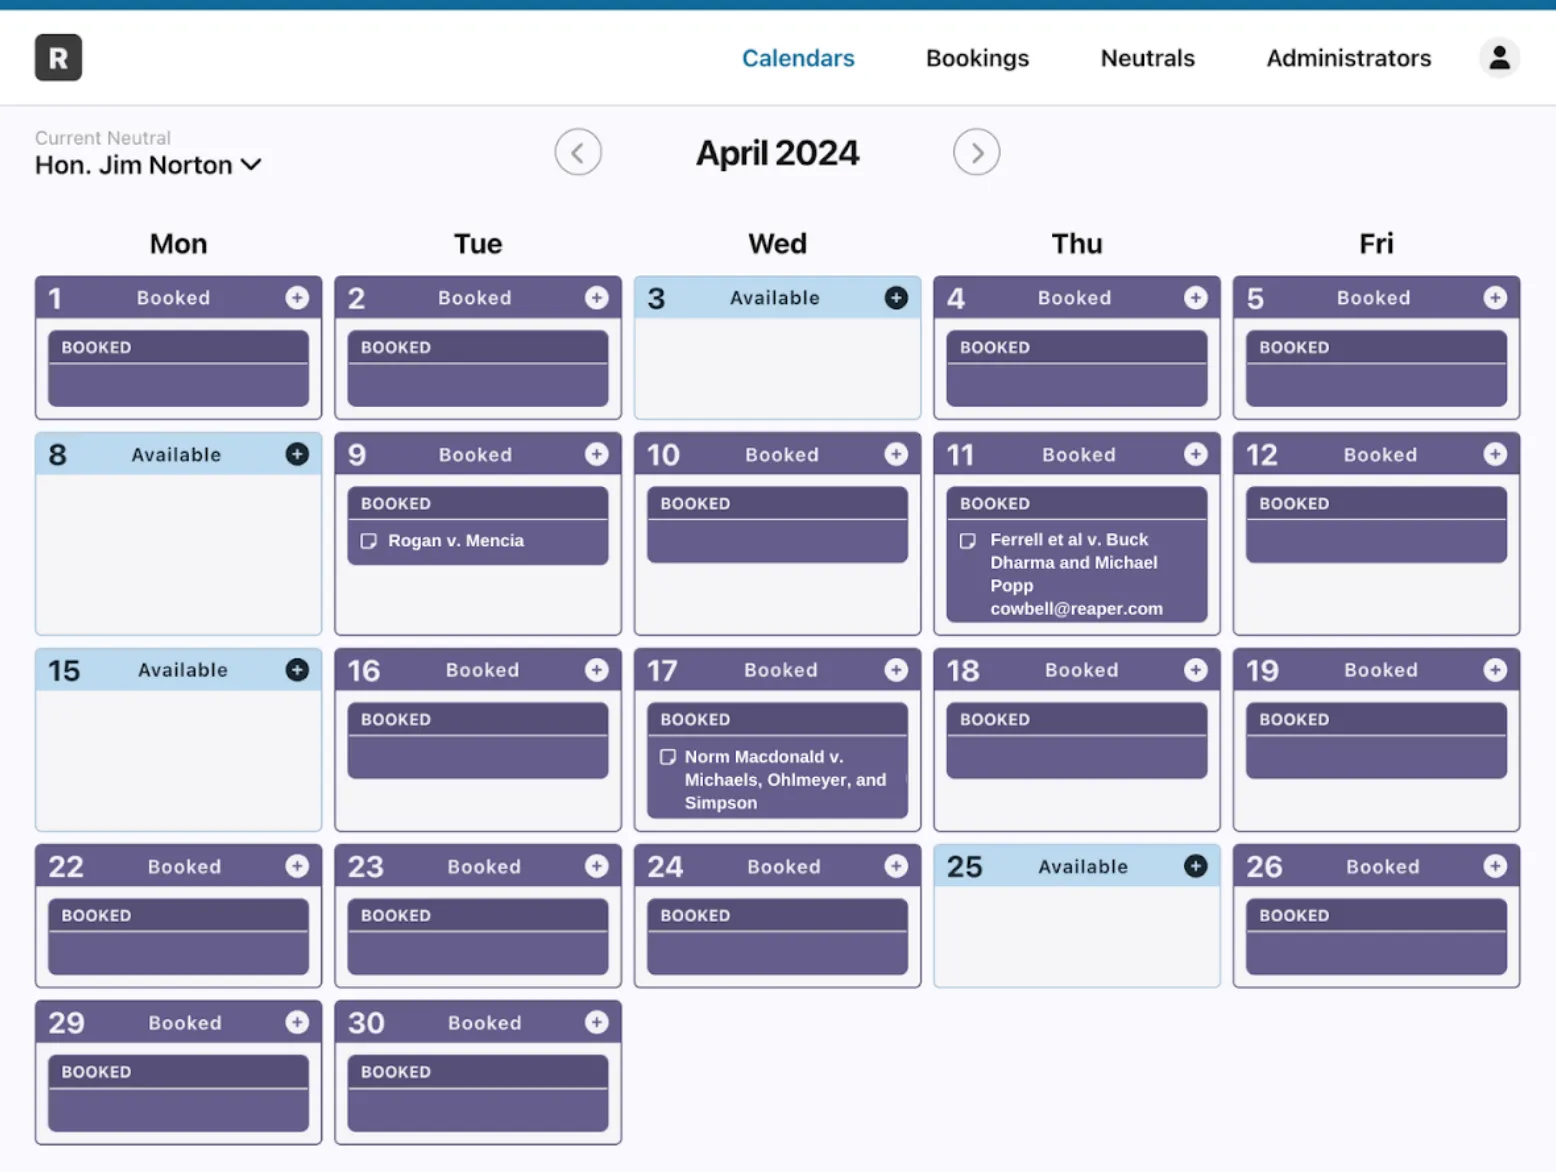Add entry on April 30 plus icon
The height and width of the screenshot is (1172, 1556).
596,1022
